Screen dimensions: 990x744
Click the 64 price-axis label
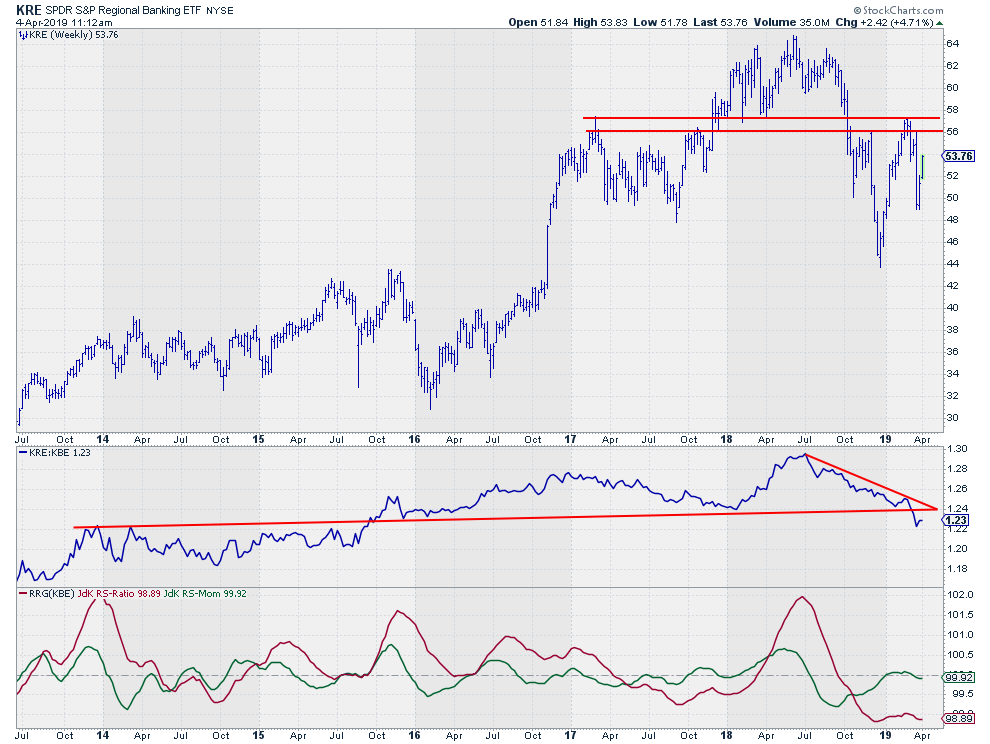coord(952,44)
